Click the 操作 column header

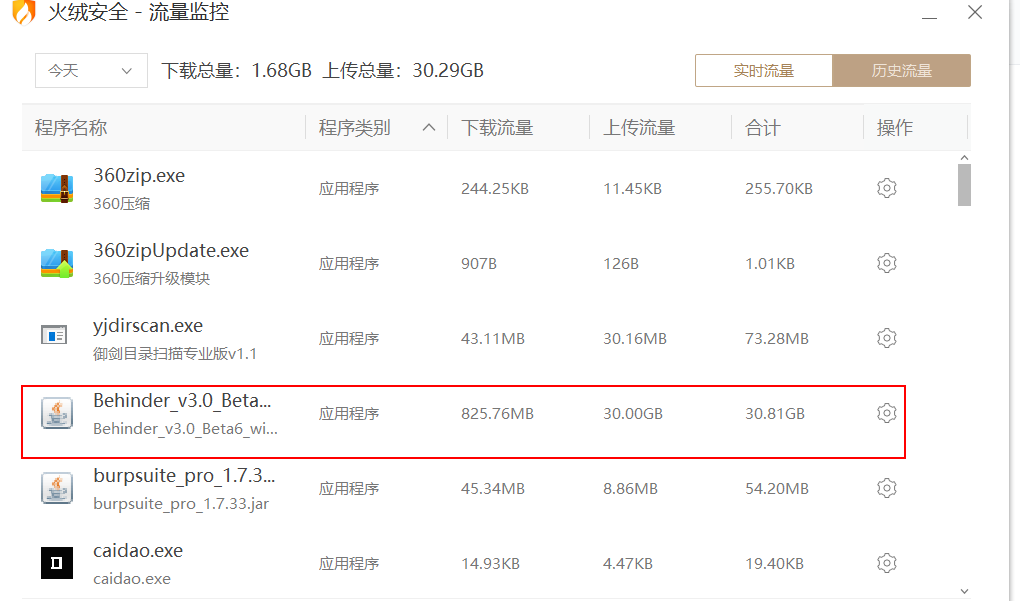(x=894, y=127)
